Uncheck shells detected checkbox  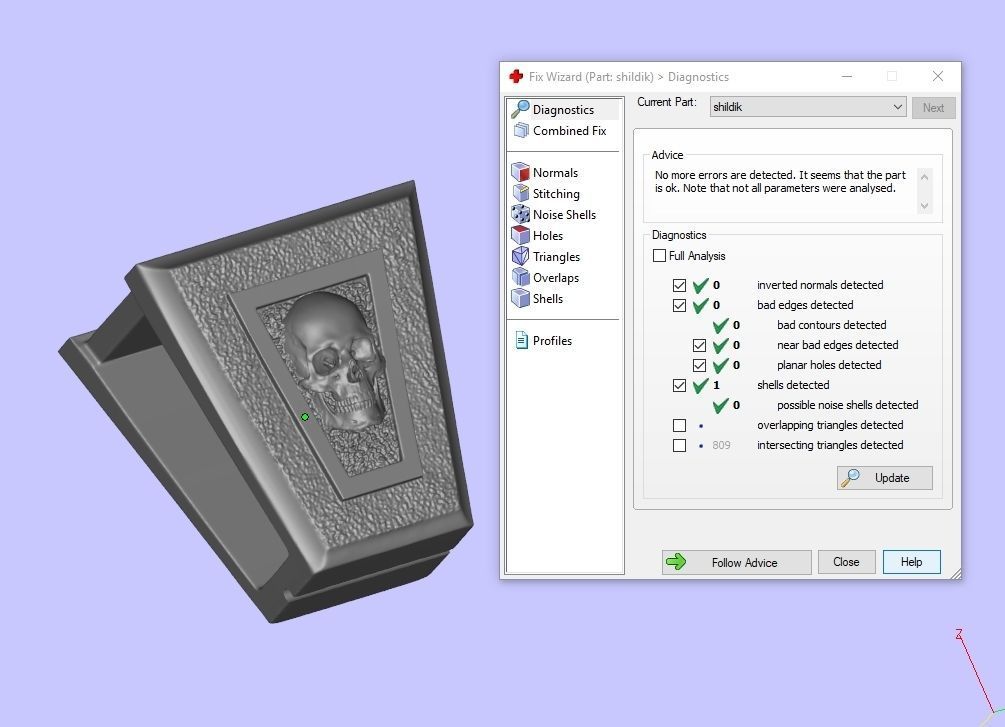point(679,385)
